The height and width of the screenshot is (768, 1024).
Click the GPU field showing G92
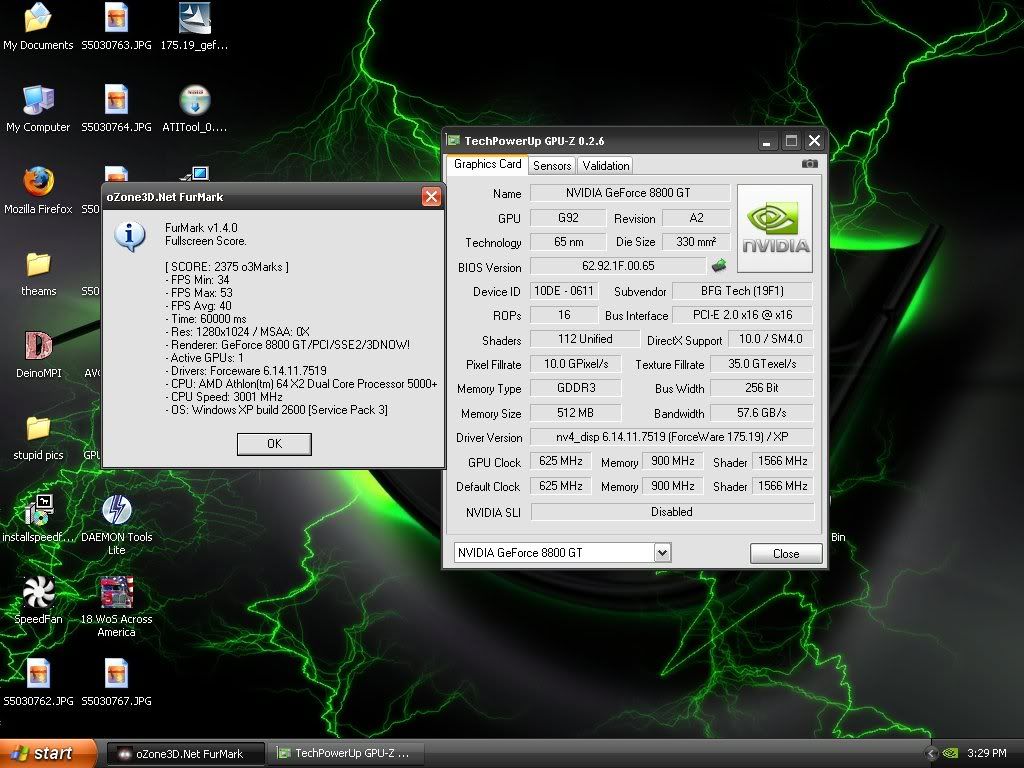pos(568,217)
